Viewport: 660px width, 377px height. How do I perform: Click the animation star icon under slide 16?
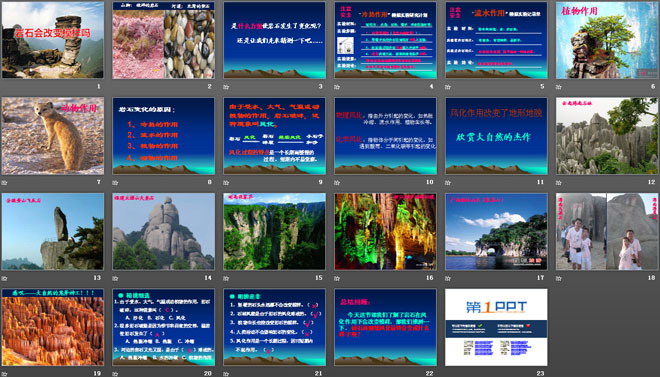(x=337, y=278)
